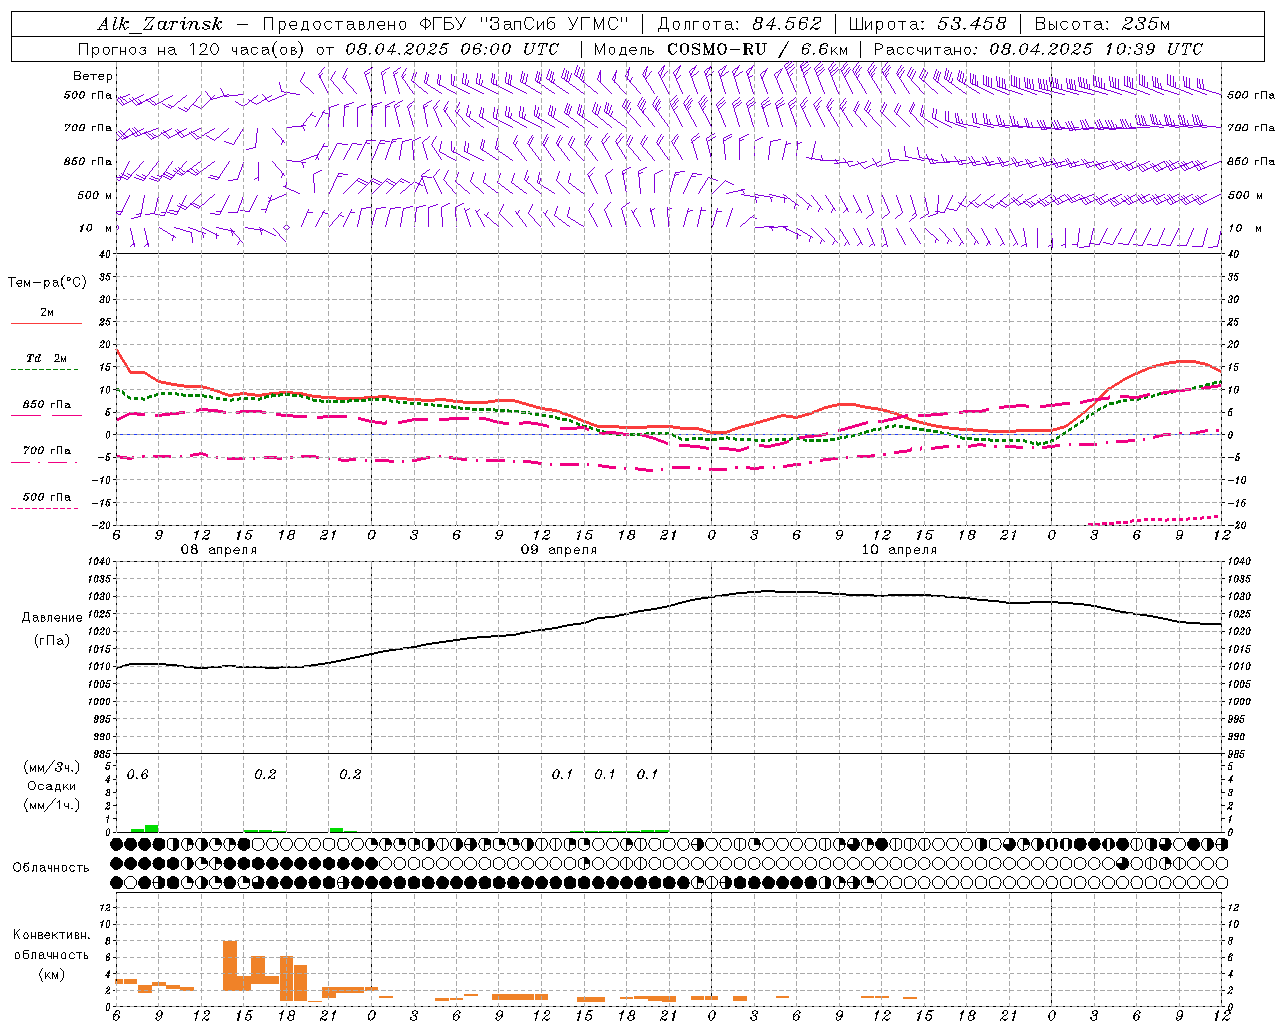Click the left 500 м wind level label
Image resolution: width=1280 pixels, height=1024 pixels.
(x=95, y=195)
